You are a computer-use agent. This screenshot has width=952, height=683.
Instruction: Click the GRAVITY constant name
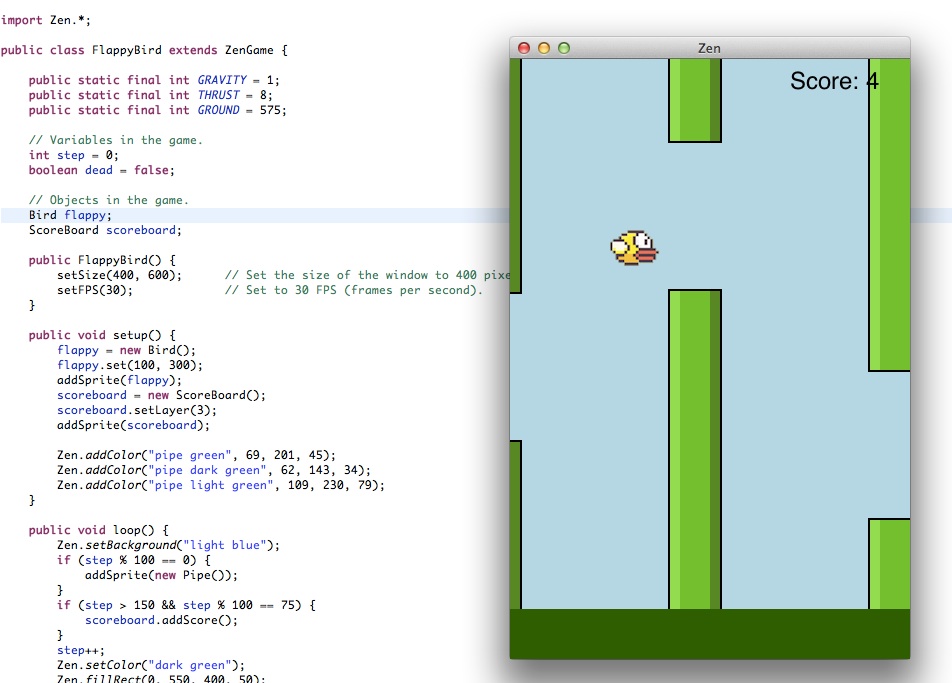click(222, 80)
